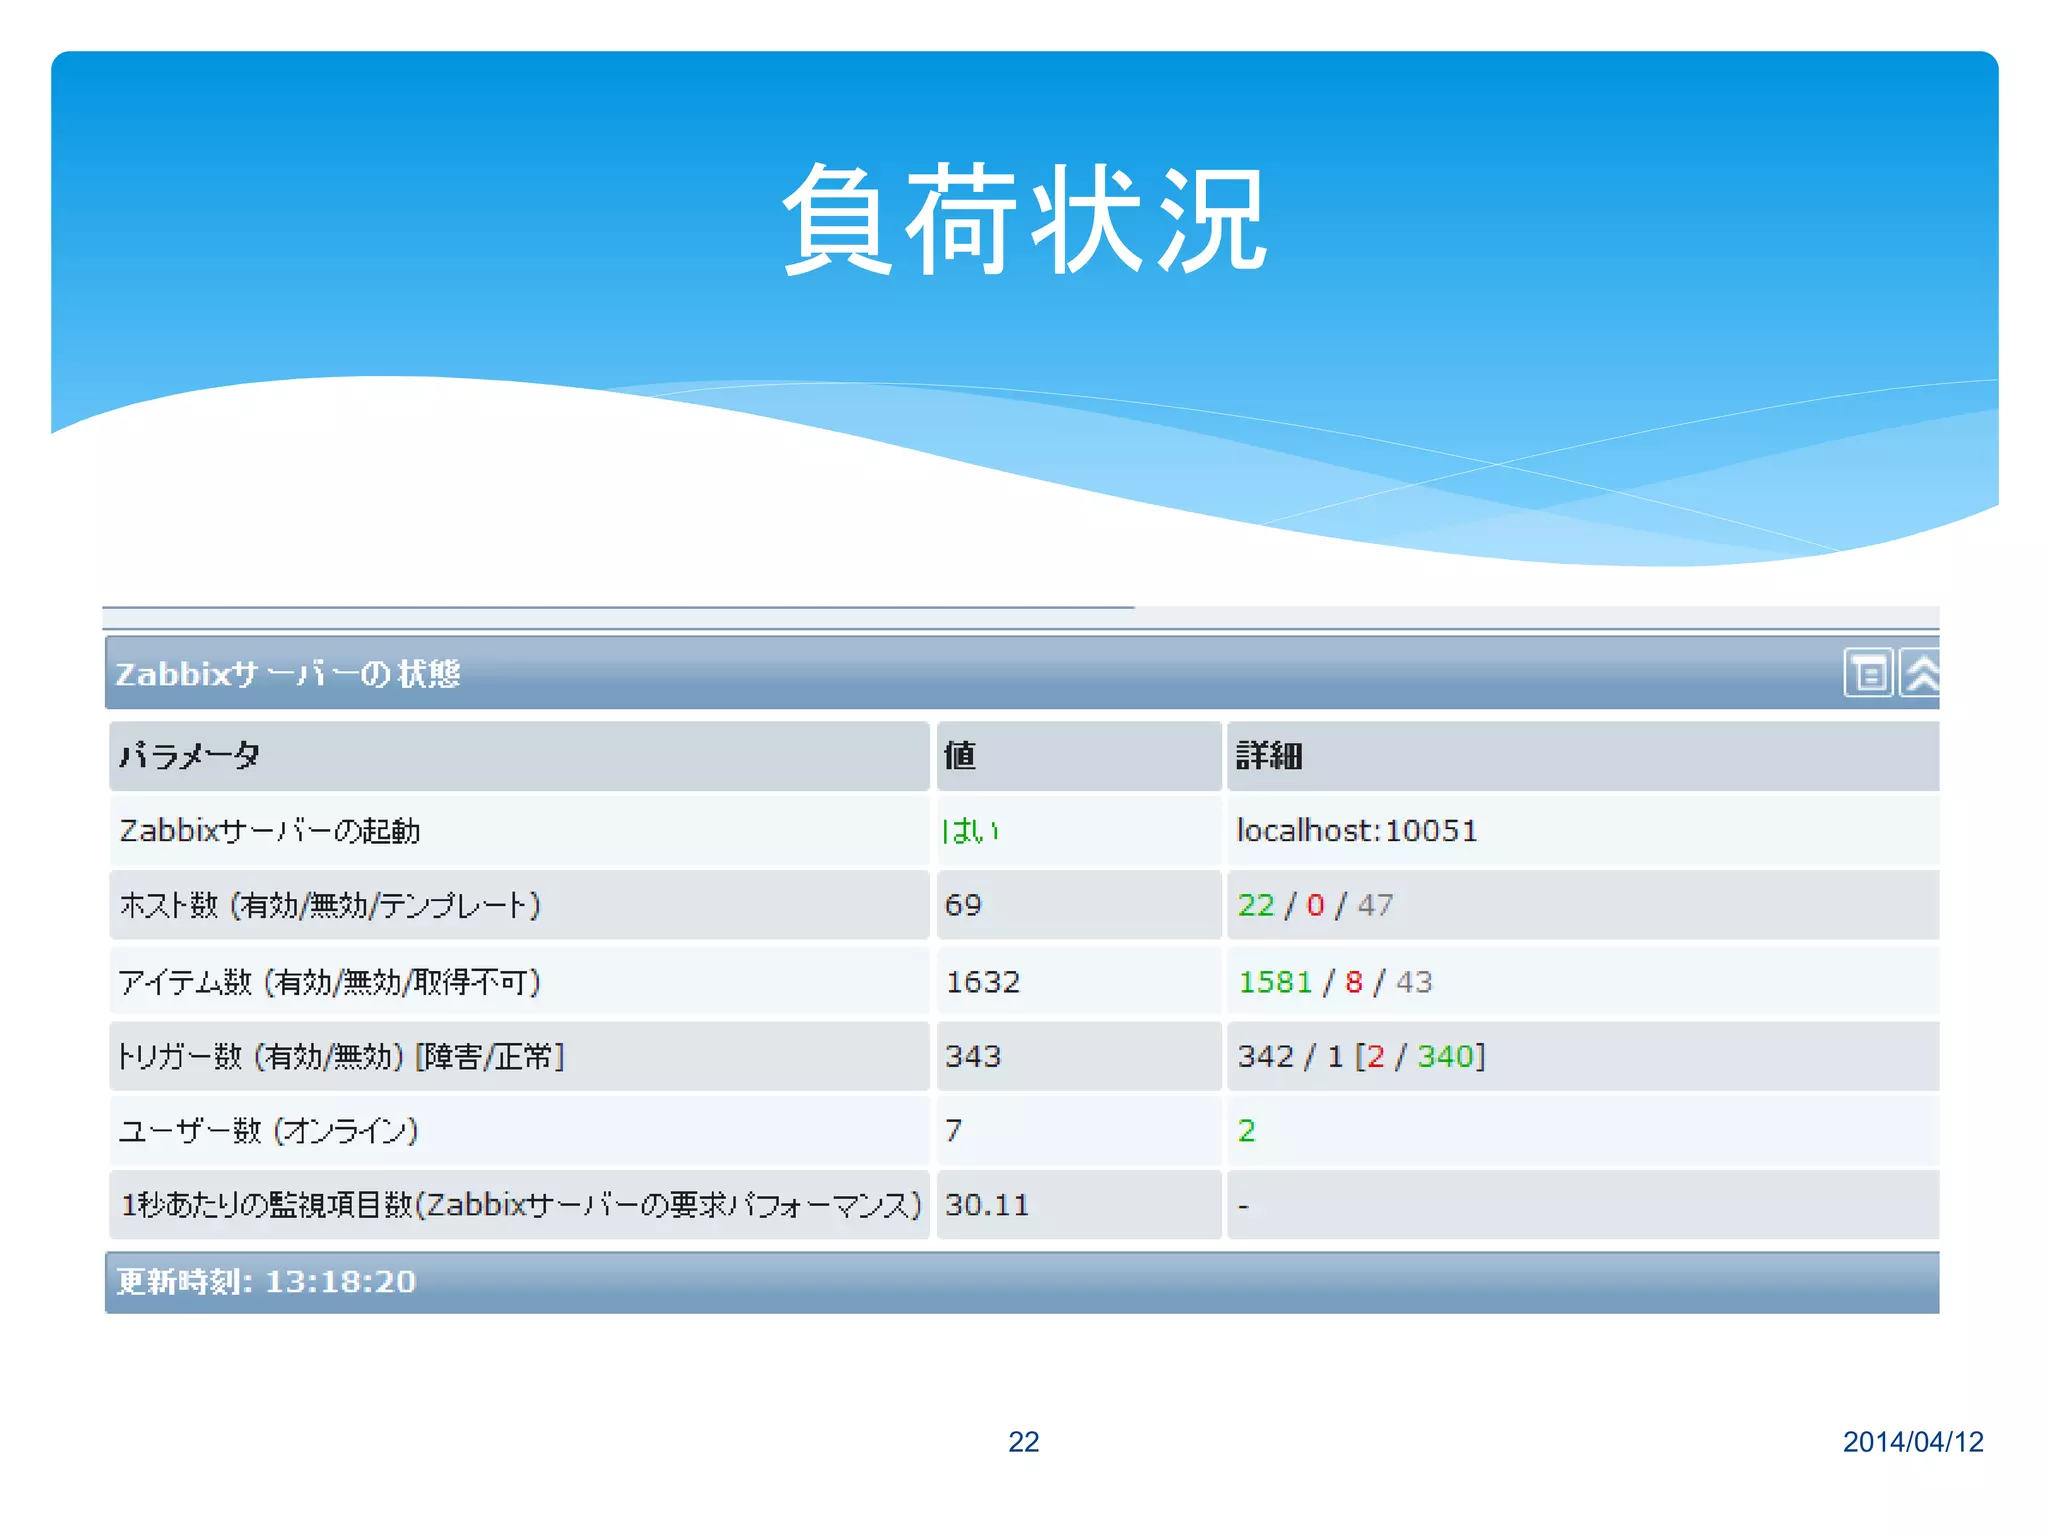Image resolution: width=2048 pixels, height=1536 pixels.
Task: Click the 詳細 column header
Action: 1269,755
